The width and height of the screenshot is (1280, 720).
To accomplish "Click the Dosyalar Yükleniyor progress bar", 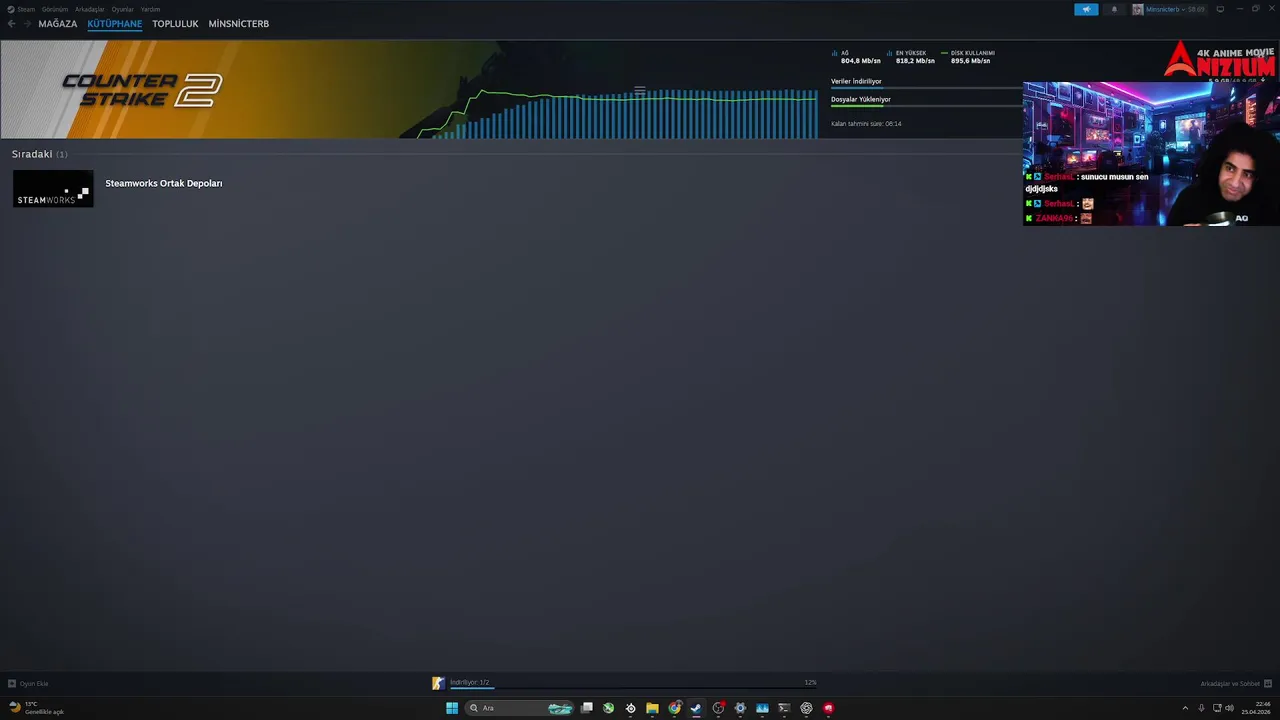I will [x=927, y=106].
